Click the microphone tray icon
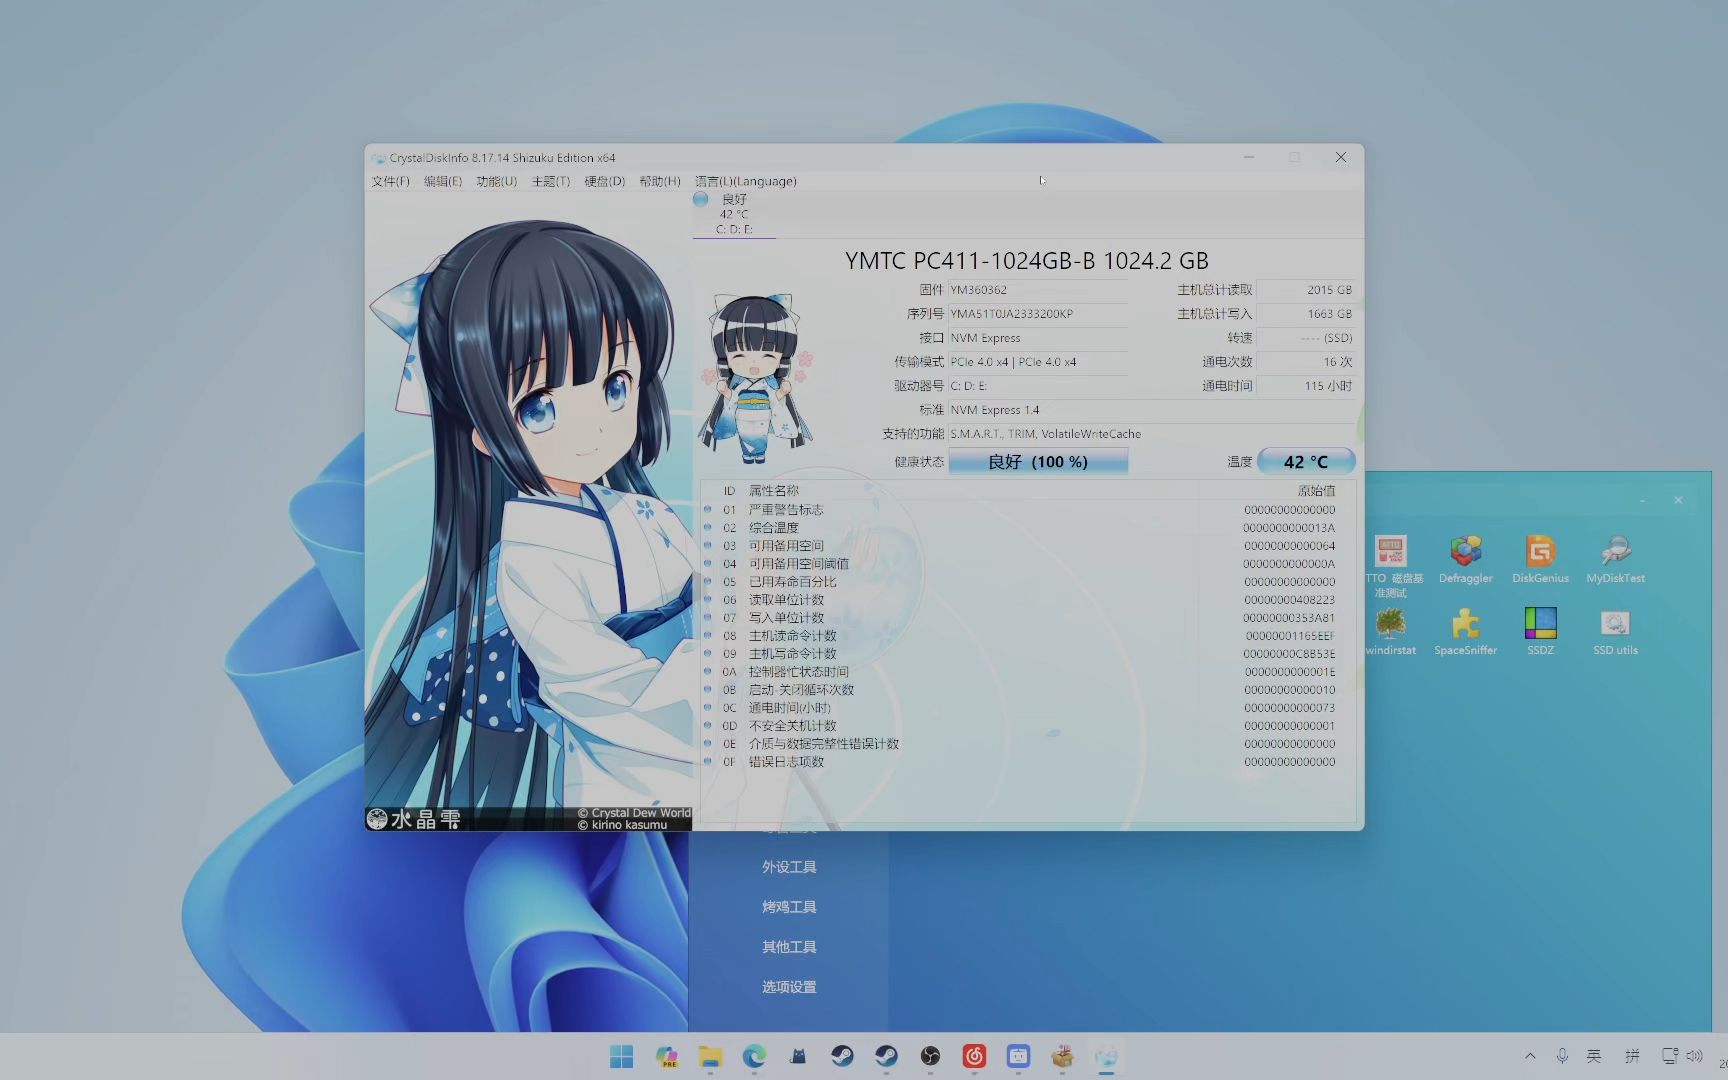 1562,1056
